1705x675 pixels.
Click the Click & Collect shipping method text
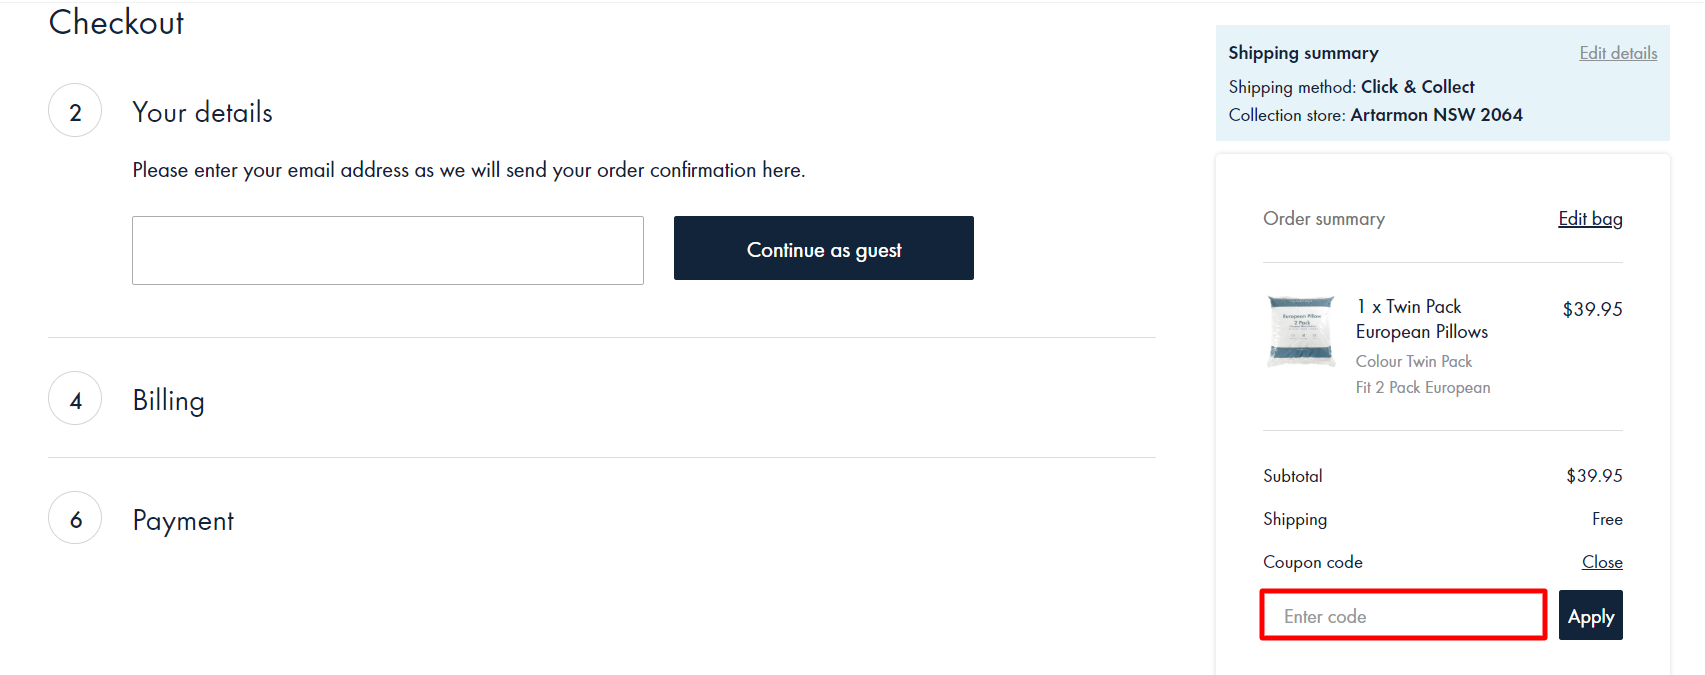pos(1417,87)
